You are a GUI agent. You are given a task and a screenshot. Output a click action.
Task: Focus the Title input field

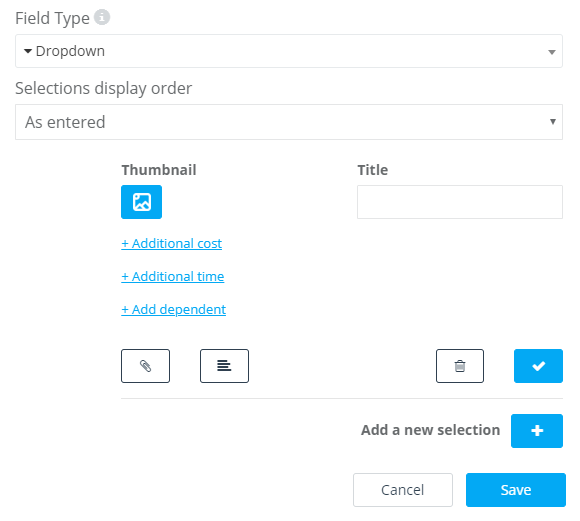[460, 202]
